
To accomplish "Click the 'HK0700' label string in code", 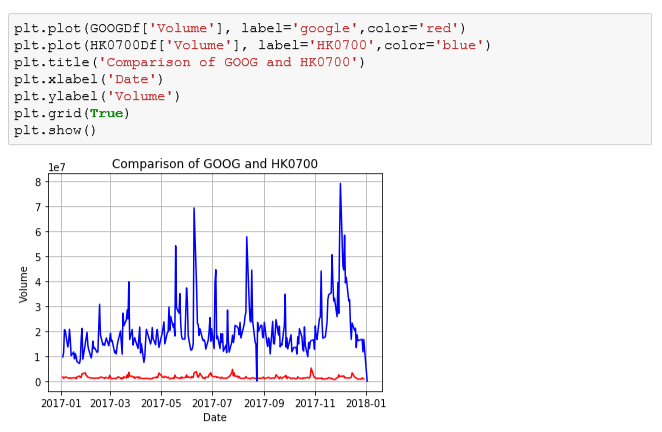I will 342,45.
